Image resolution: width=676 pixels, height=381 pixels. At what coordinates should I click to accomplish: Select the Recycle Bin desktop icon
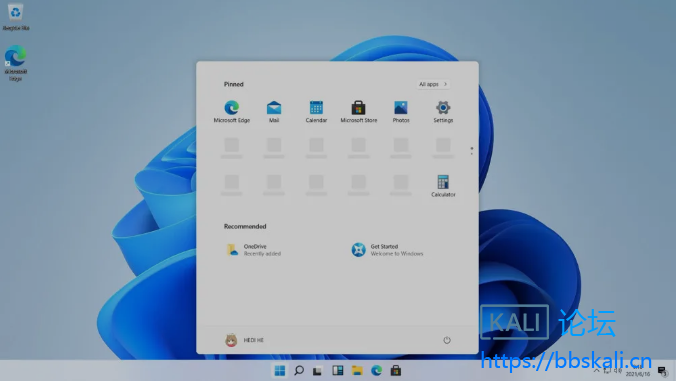click(x=16, y=16)
